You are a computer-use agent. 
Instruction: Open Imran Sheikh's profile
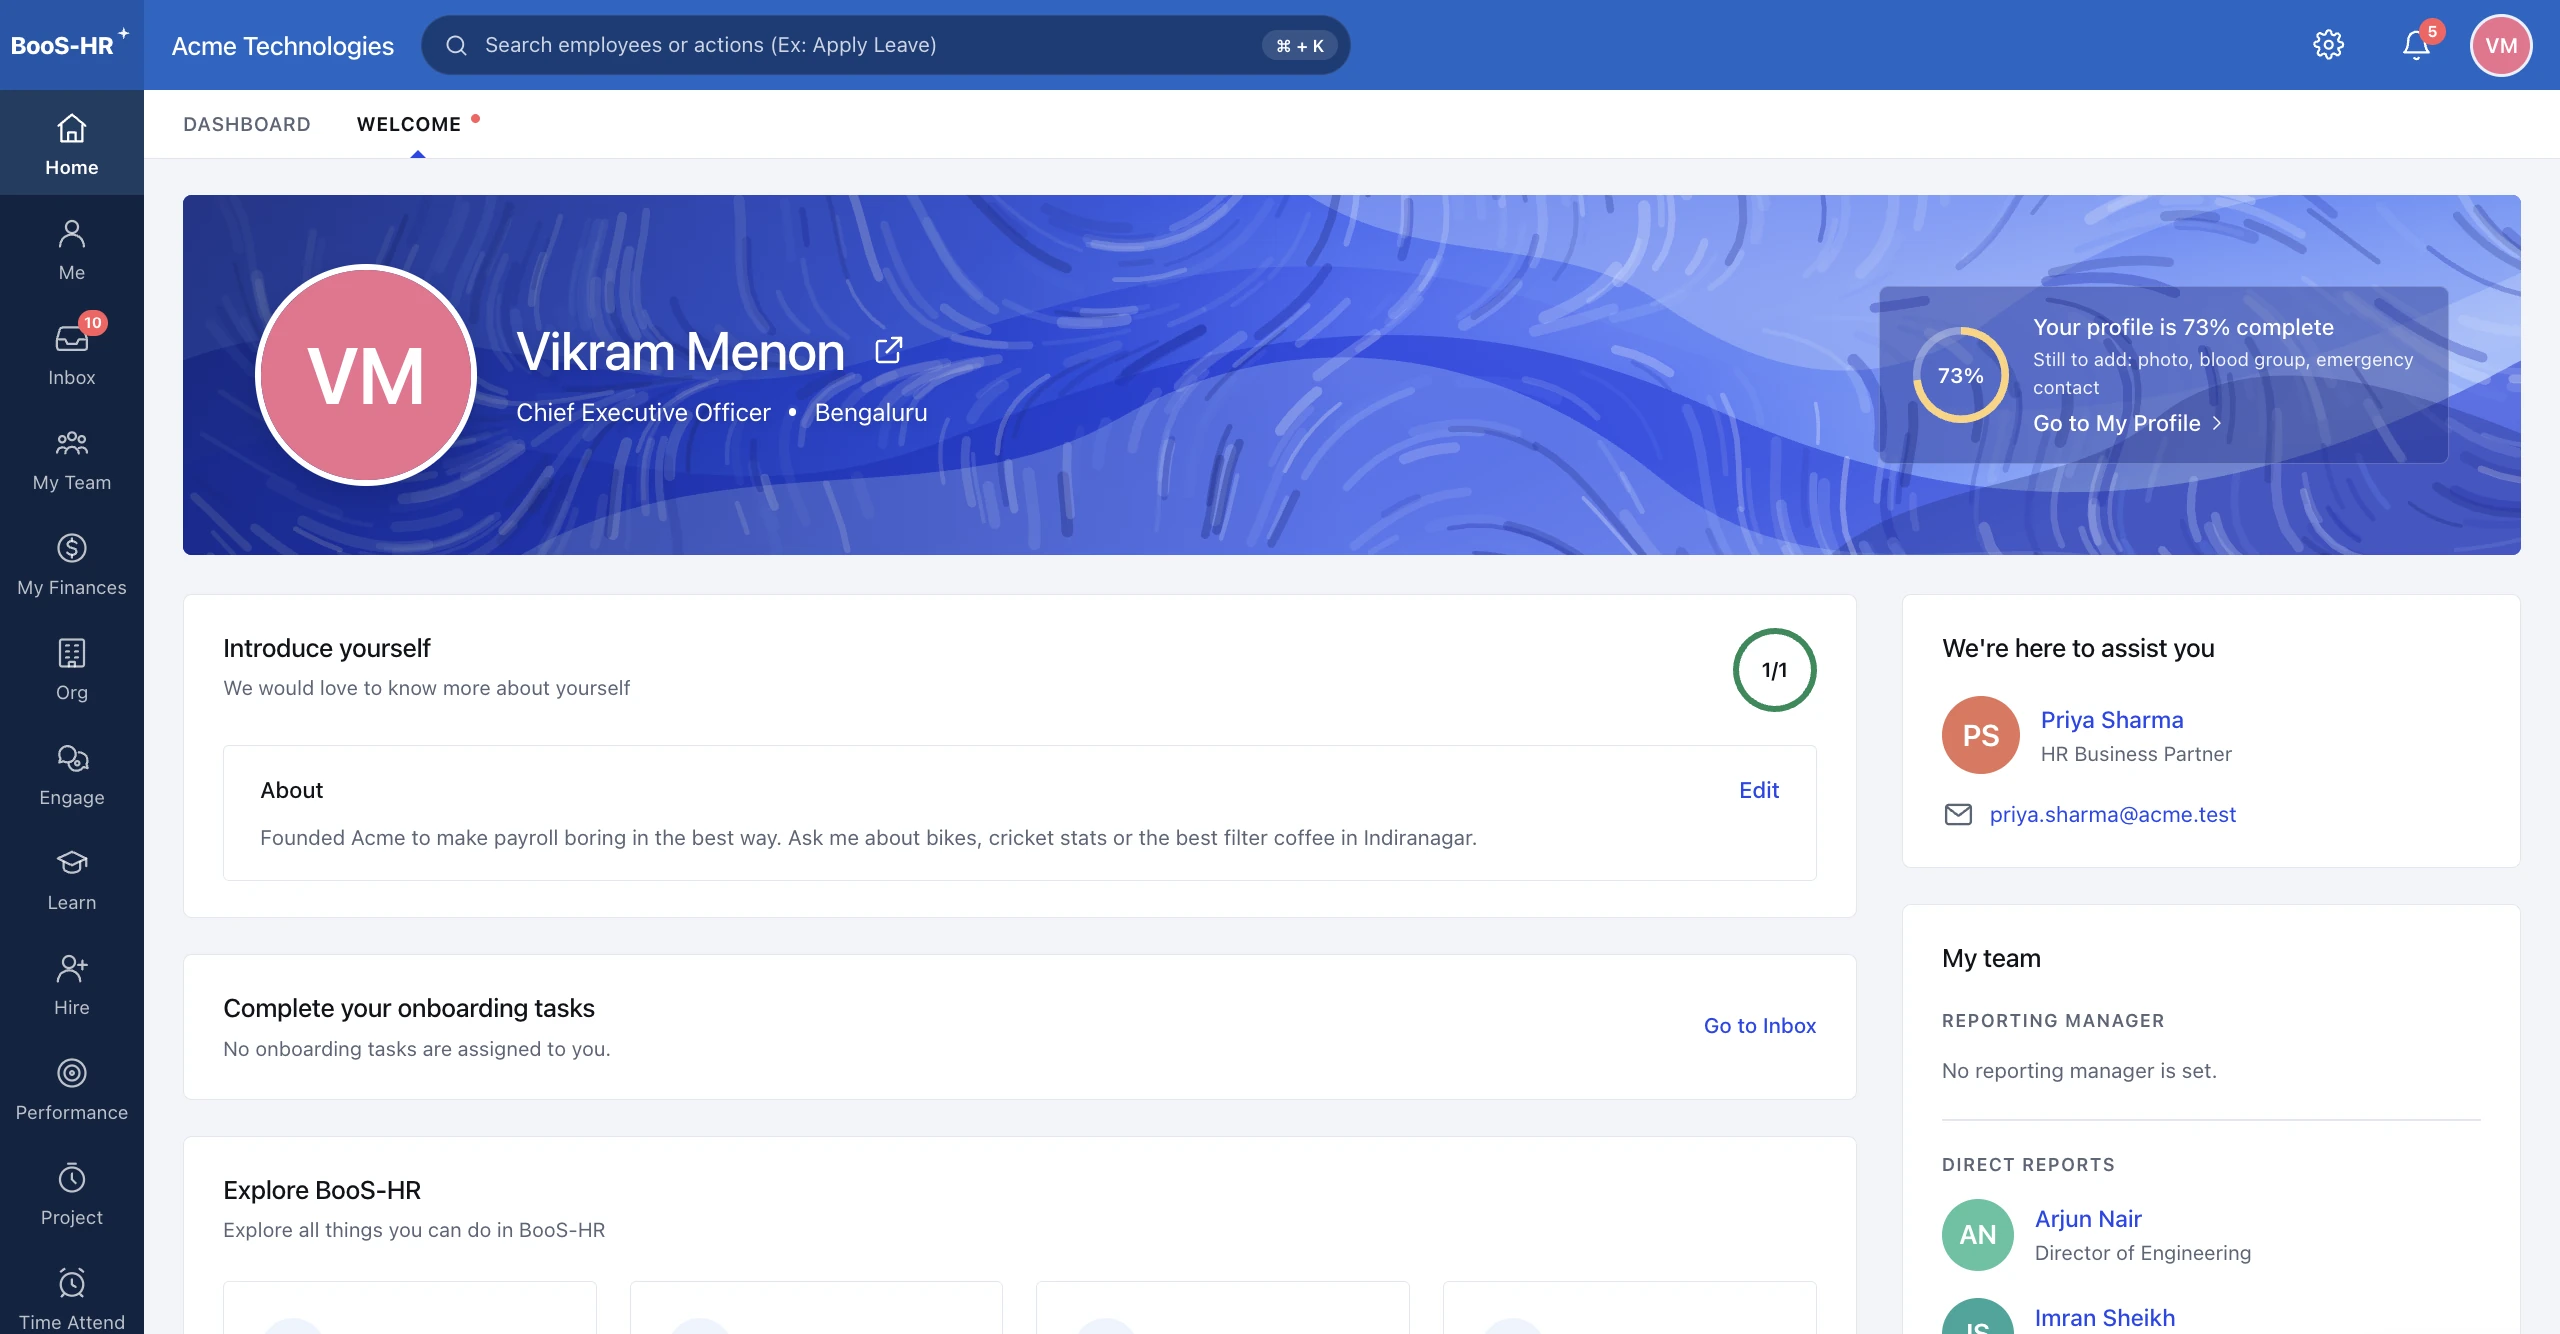2105,1318
